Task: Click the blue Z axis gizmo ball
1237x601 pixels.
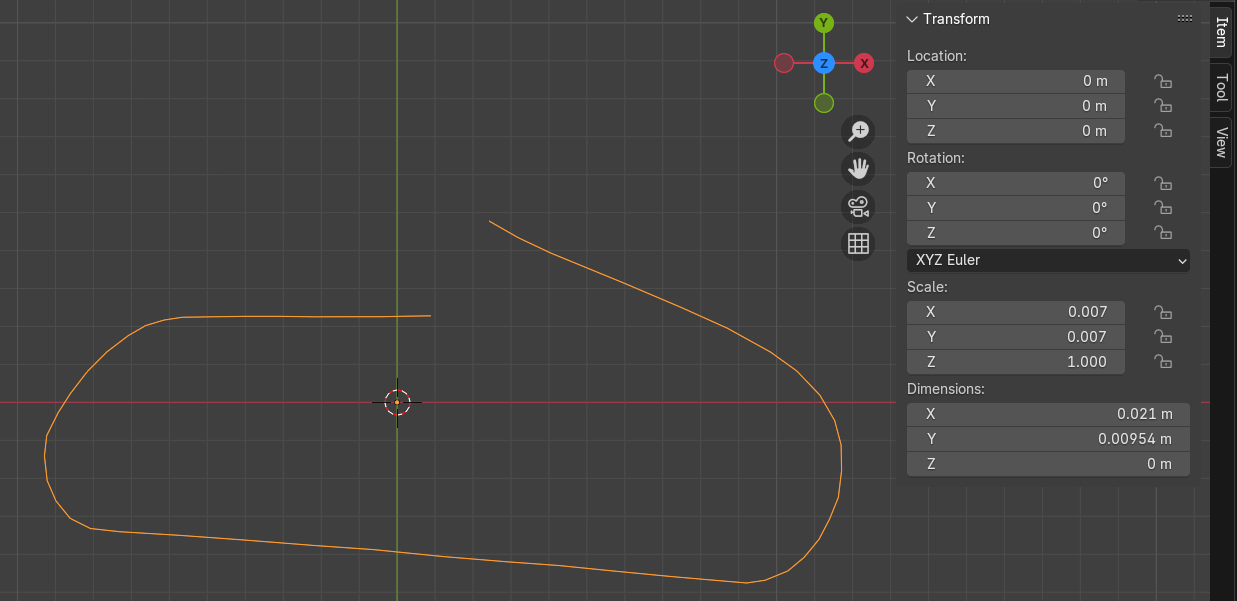Action: [823, 64]
